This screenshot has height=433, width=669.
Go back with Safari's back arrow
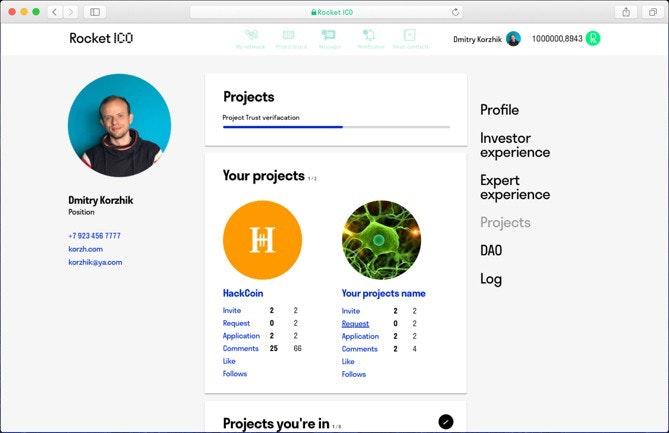pyautogui.click(x=55, y=12)
